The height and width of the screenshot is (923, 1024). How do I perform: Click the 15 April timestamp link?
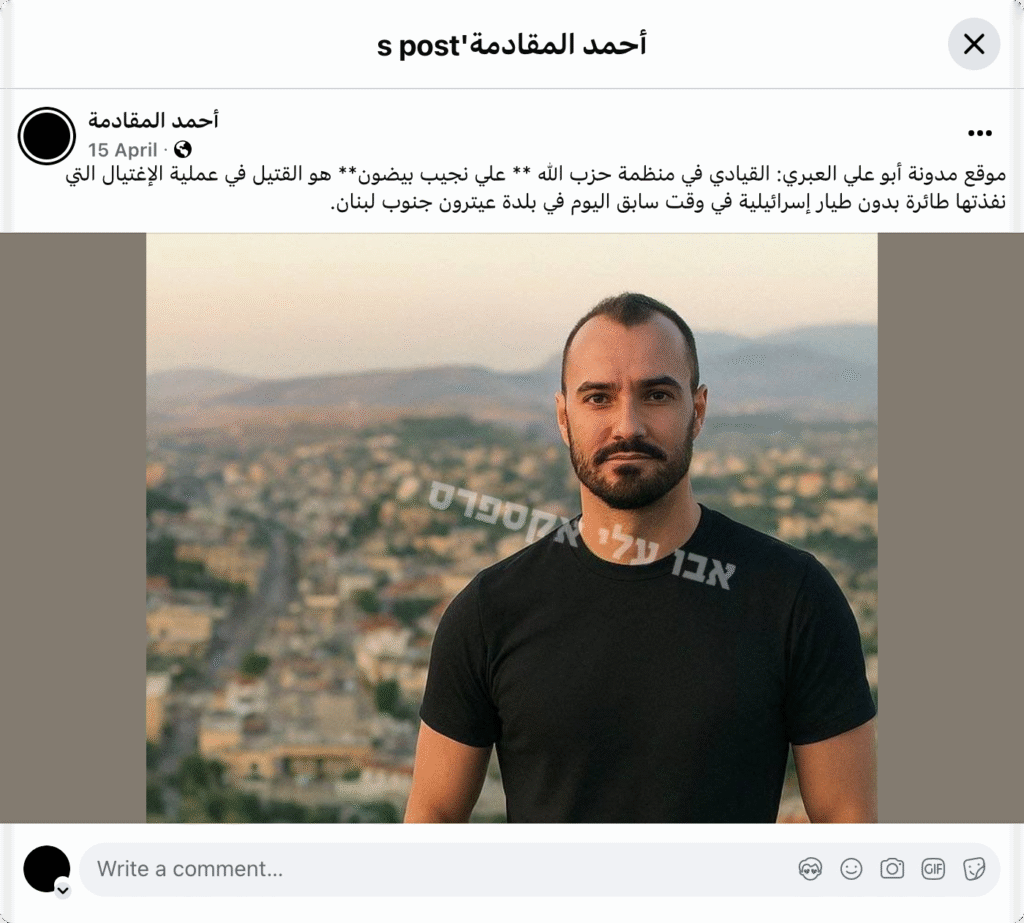[123, 150]
